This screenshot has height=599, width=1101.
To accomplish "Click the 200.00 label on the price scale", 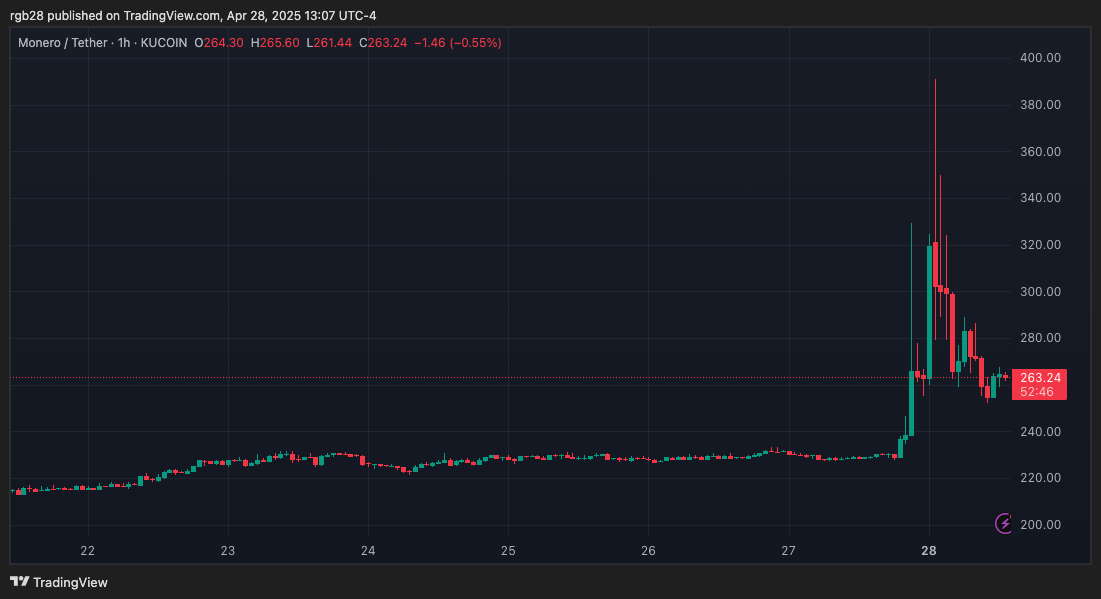I will click(1040, 524).
